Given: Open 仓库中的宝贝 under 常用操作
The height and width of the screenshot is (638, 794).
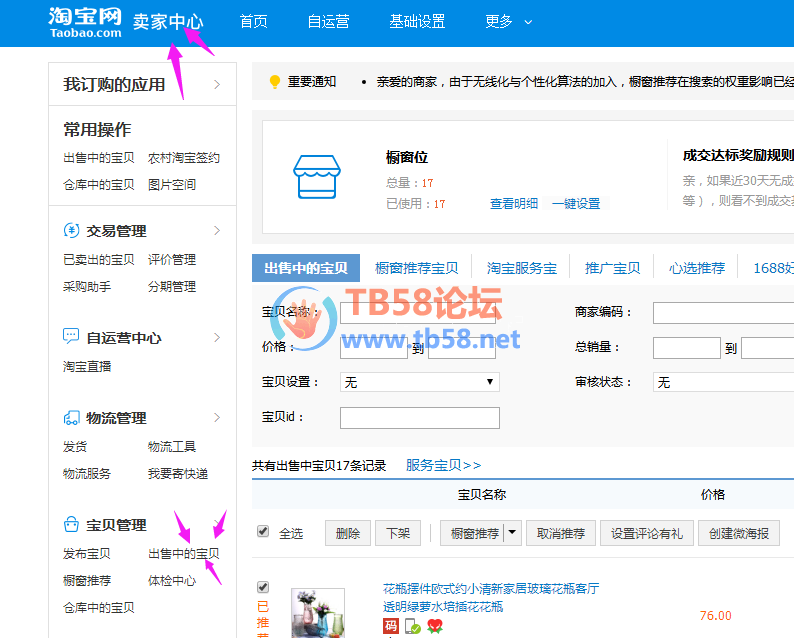Looking at the screenshot, I should pos(99,184).
